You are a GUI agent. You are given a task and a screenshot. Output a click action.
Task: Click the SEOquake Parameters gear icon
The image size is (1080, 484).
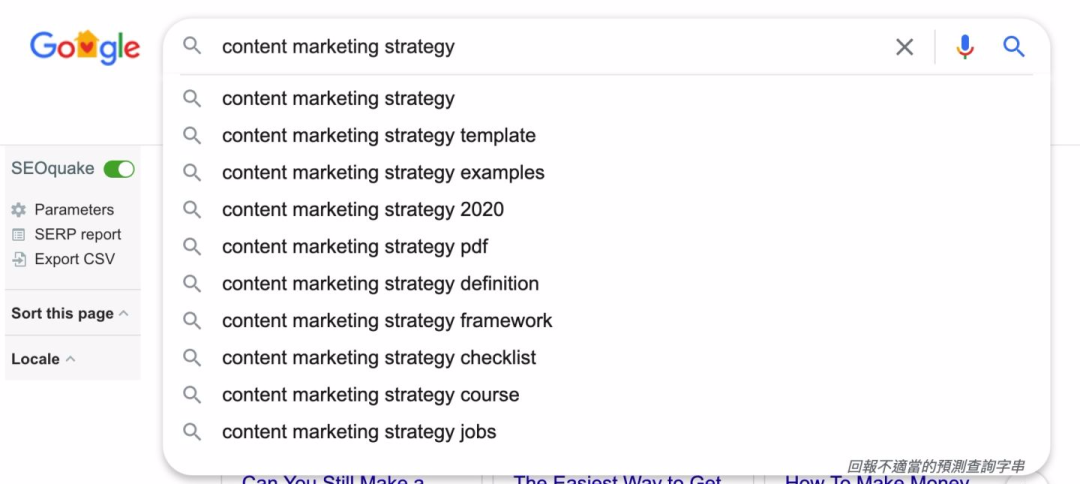[x=18, y=210]
